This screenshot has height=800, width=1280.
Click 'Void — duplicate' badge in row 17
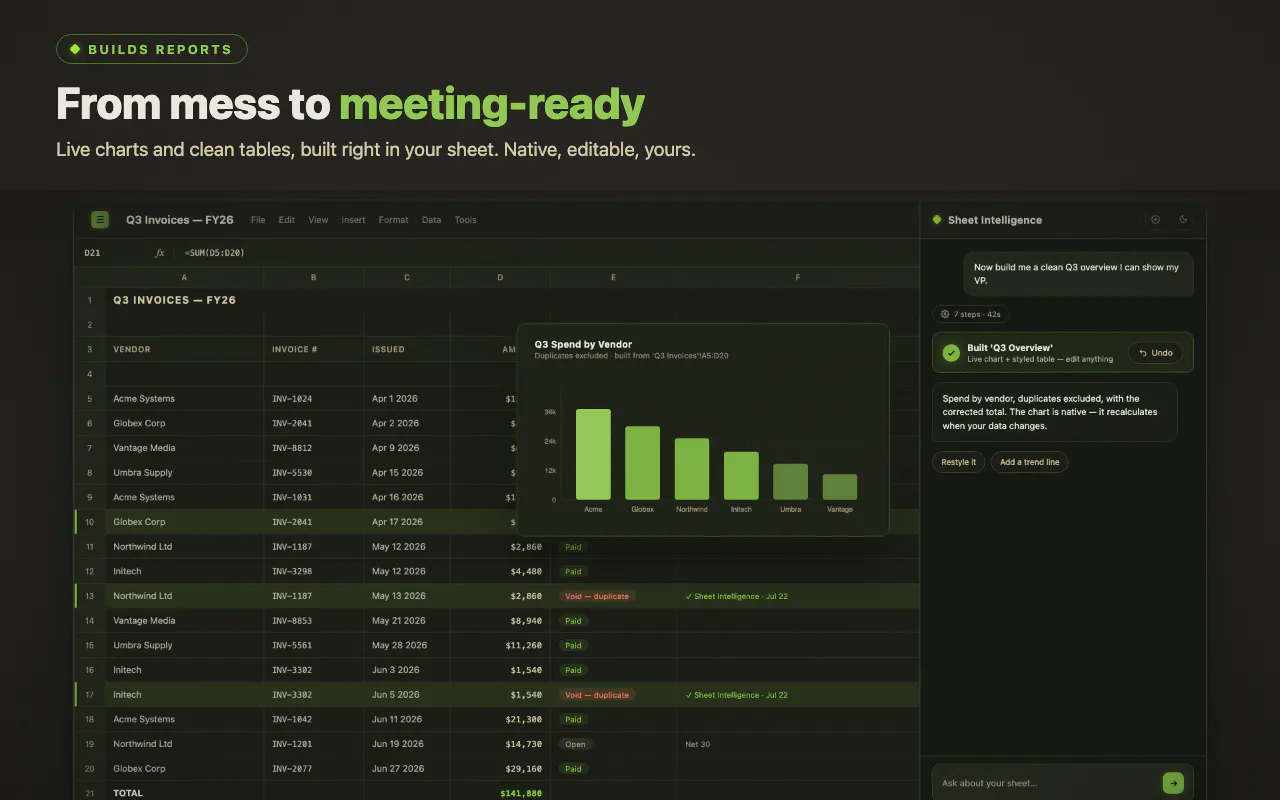point(597,695)
